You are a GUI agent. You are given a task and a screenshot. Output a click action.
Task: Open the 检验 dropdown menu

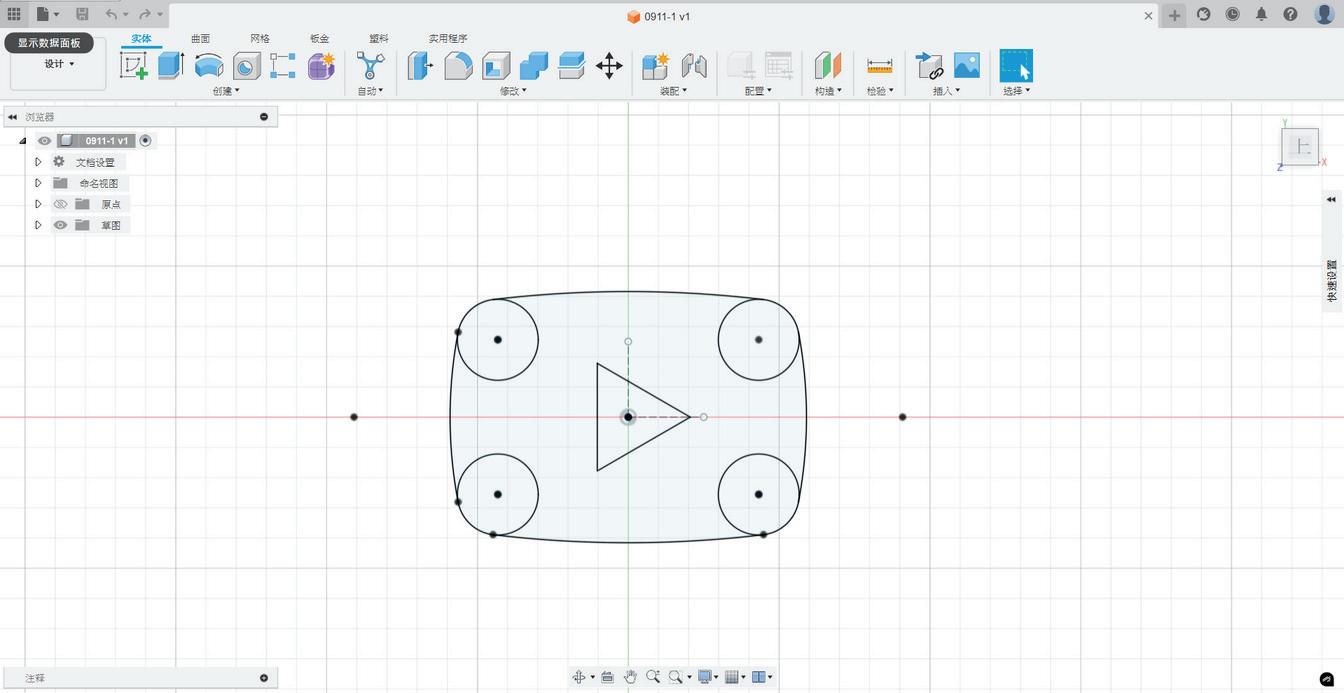(x=880, y=91)
